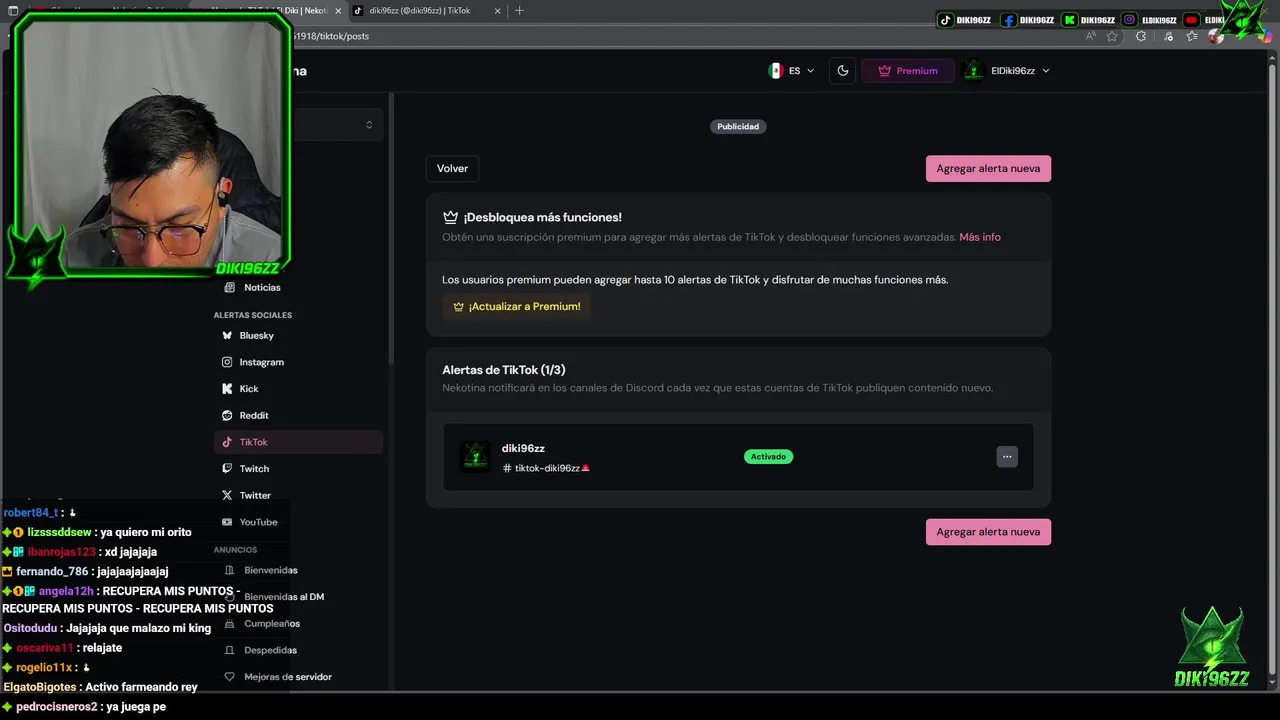Click the tiktok-diki96zz channel label
The image size is (1280, 720).
(x=546, y=468)
